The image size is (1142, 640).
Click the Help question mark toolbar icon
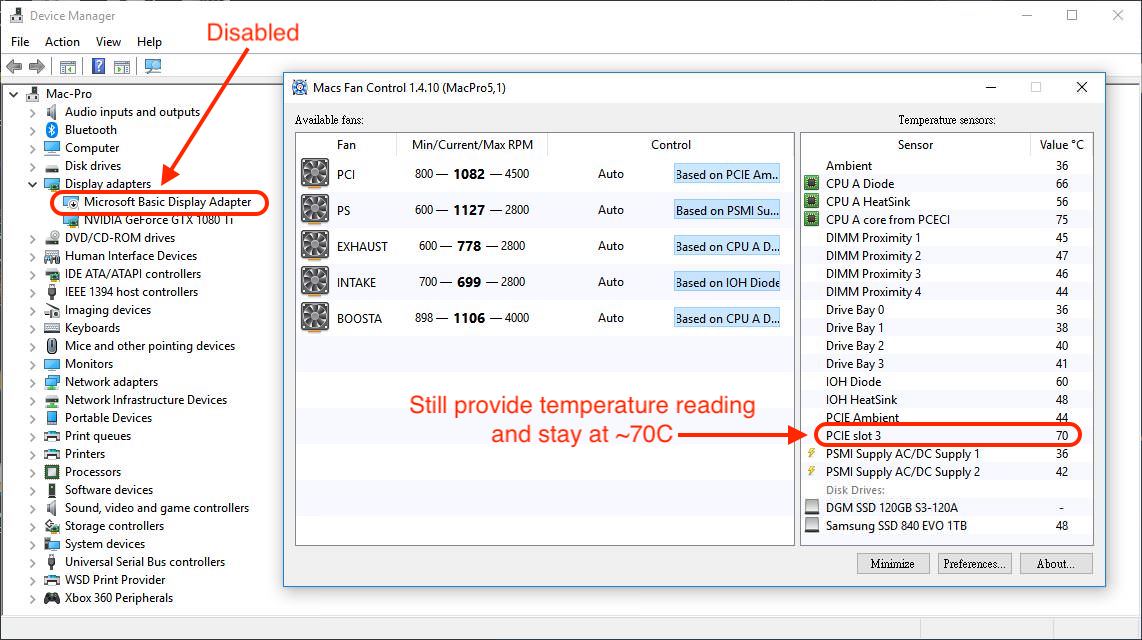(98, 66)
